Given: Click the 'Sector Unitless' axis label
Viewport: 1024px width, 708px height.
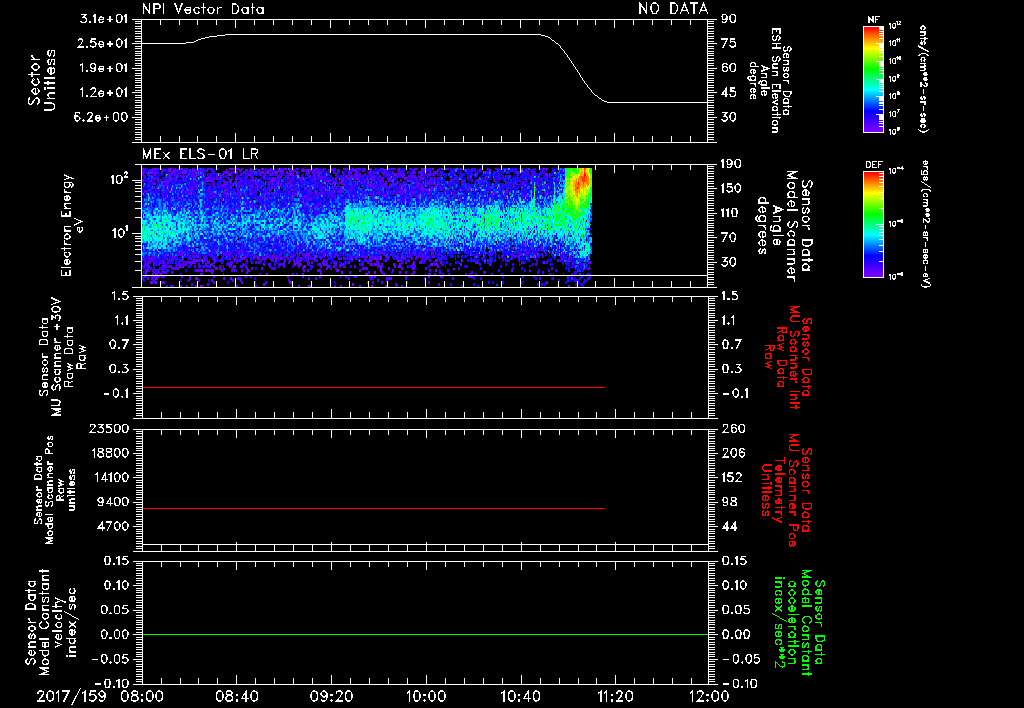Looking at the screenshot, I should coord(42,80).
